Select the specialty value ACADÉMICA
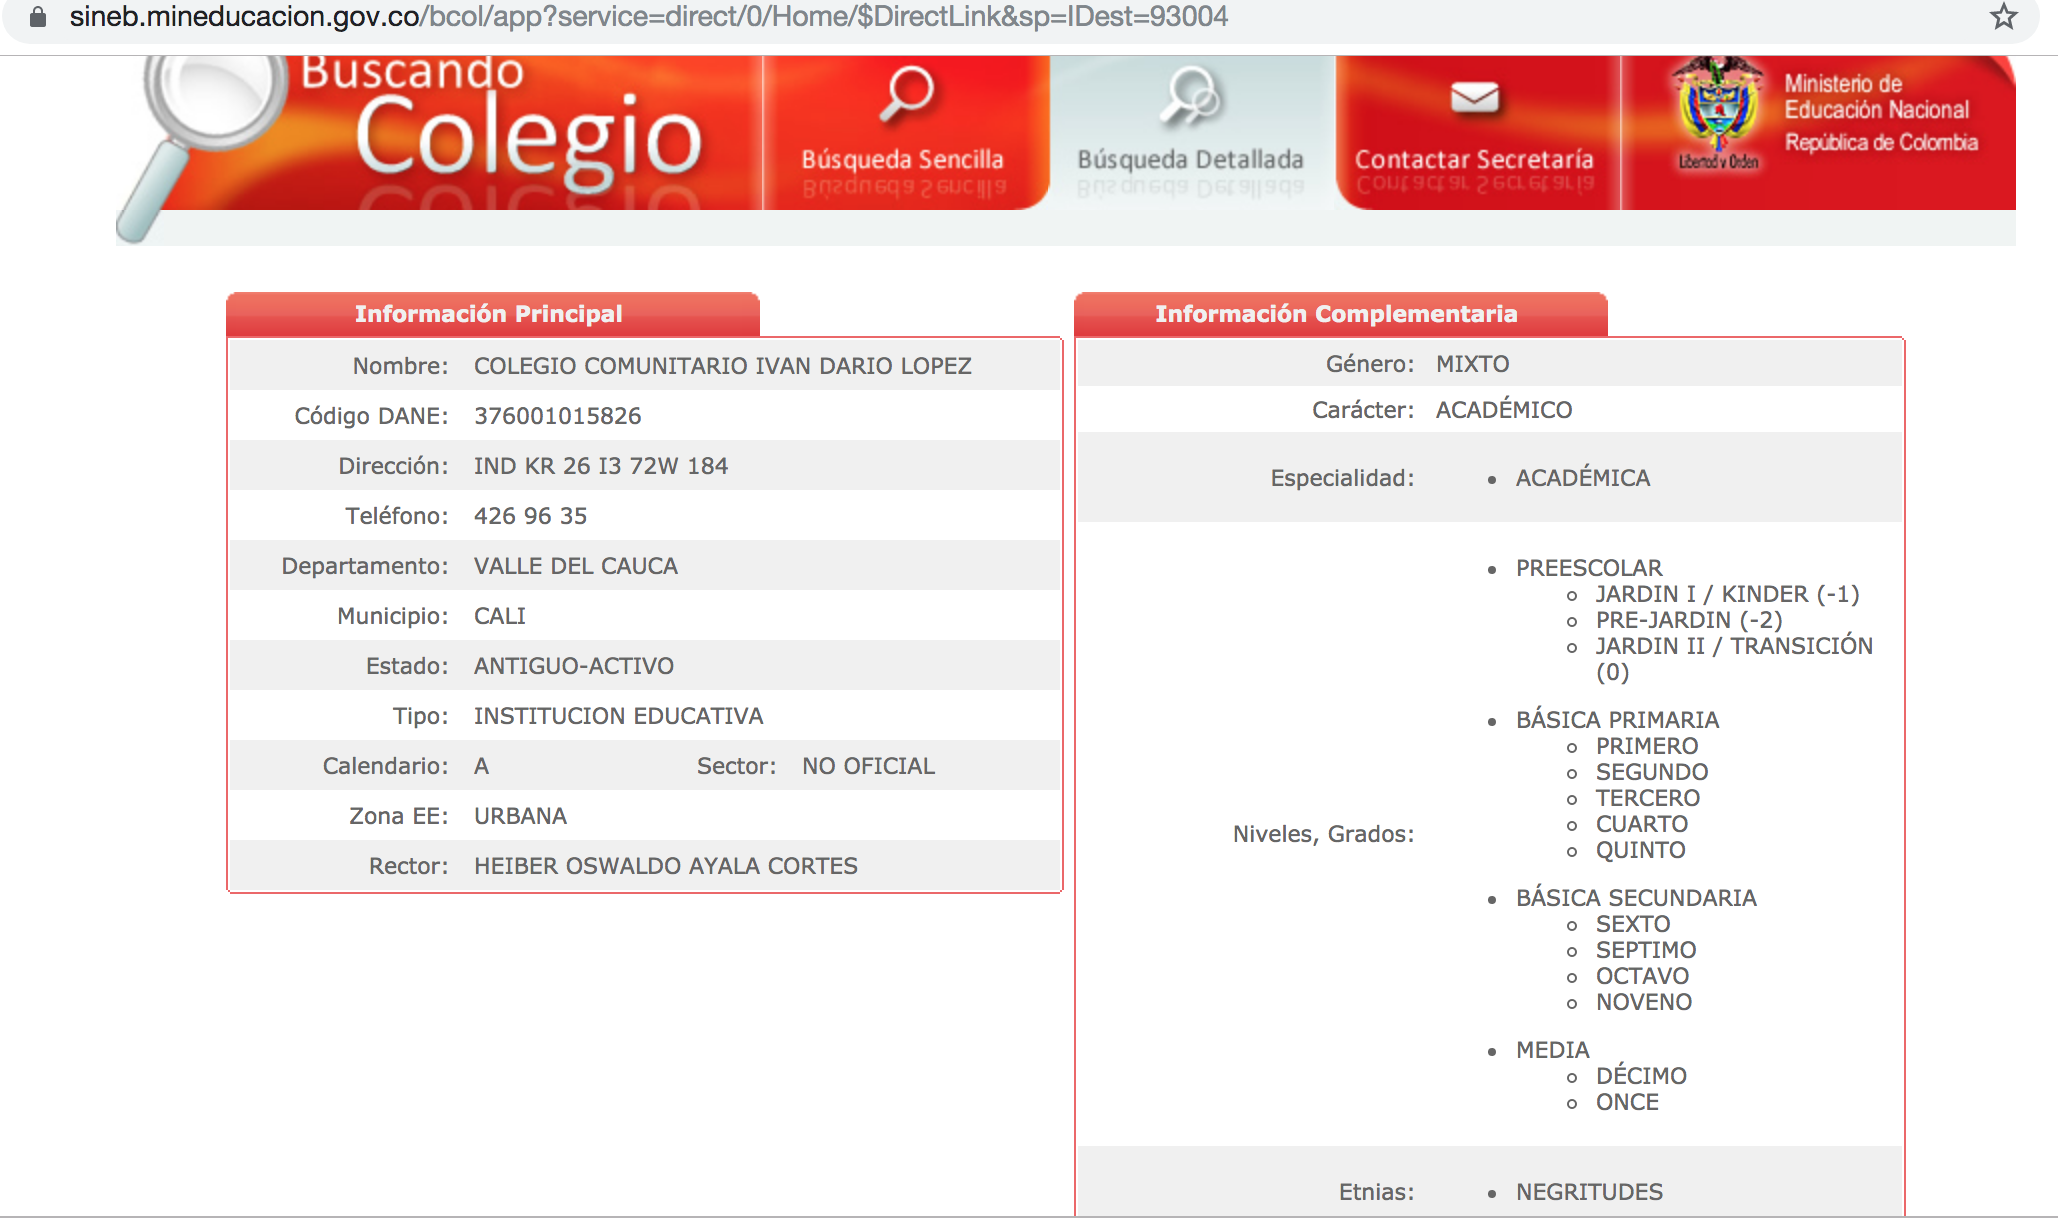 point(1582,478)
